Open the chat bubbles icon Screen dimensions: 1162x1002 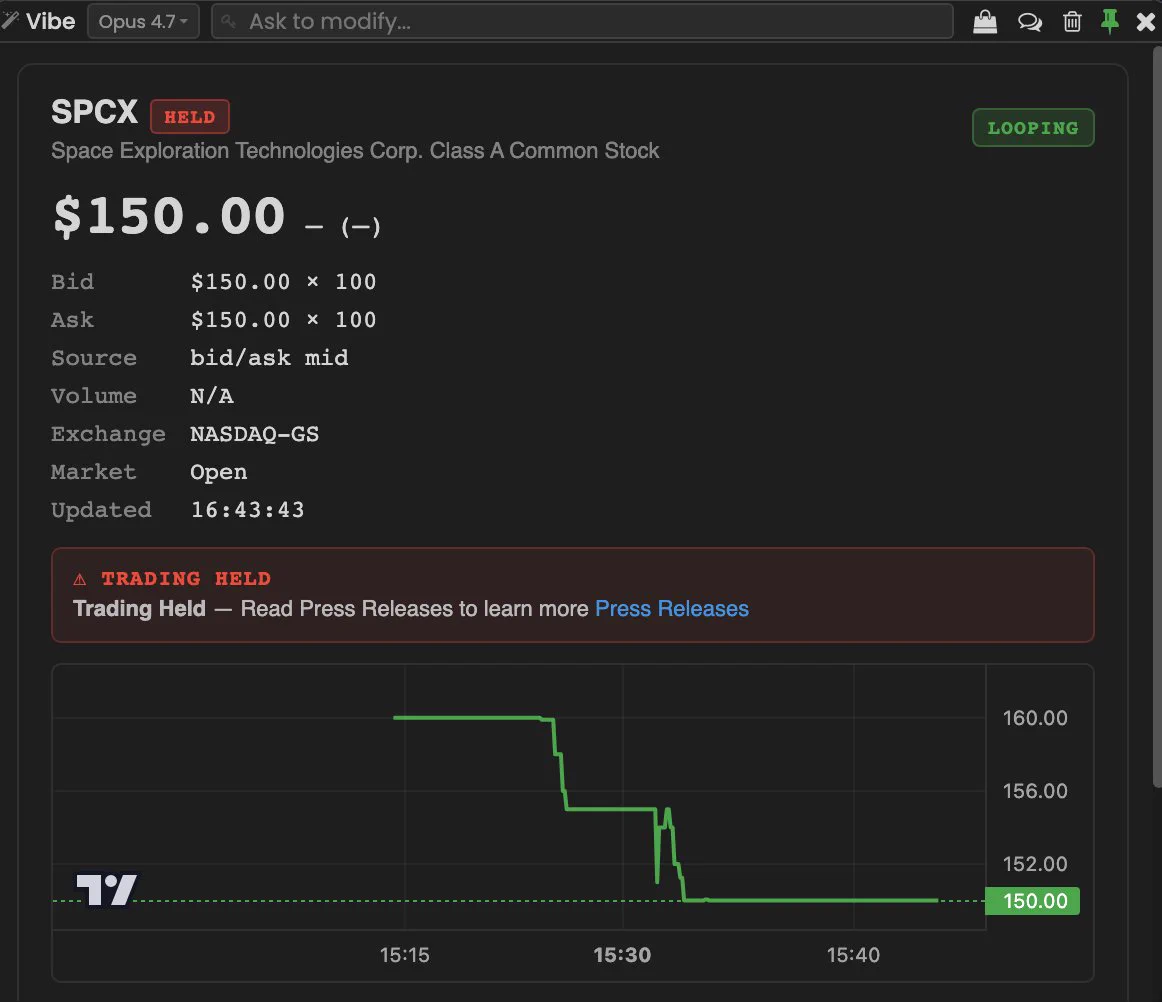[x=1029, y=22]
